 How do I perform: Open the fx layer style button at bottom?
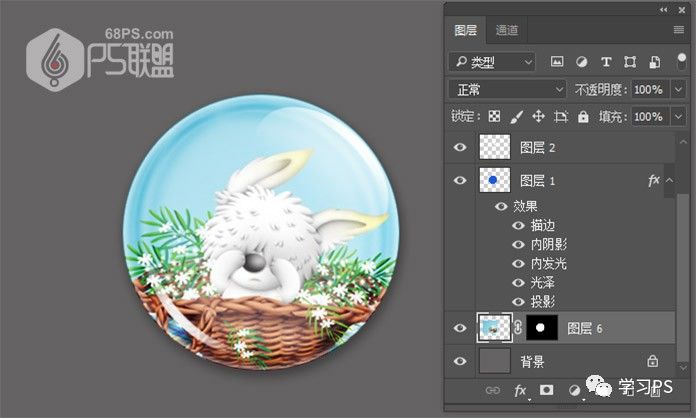(520, 389)
